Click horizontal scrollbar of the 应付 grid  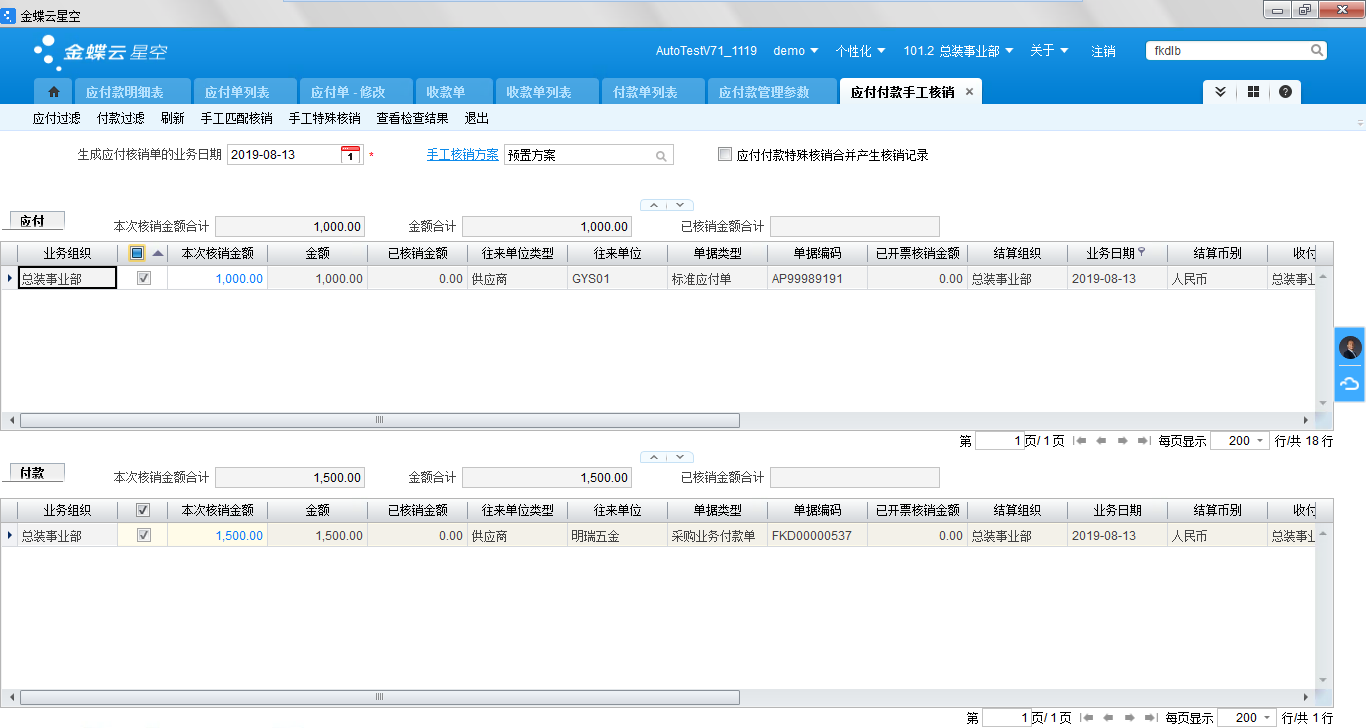point(380,420)
